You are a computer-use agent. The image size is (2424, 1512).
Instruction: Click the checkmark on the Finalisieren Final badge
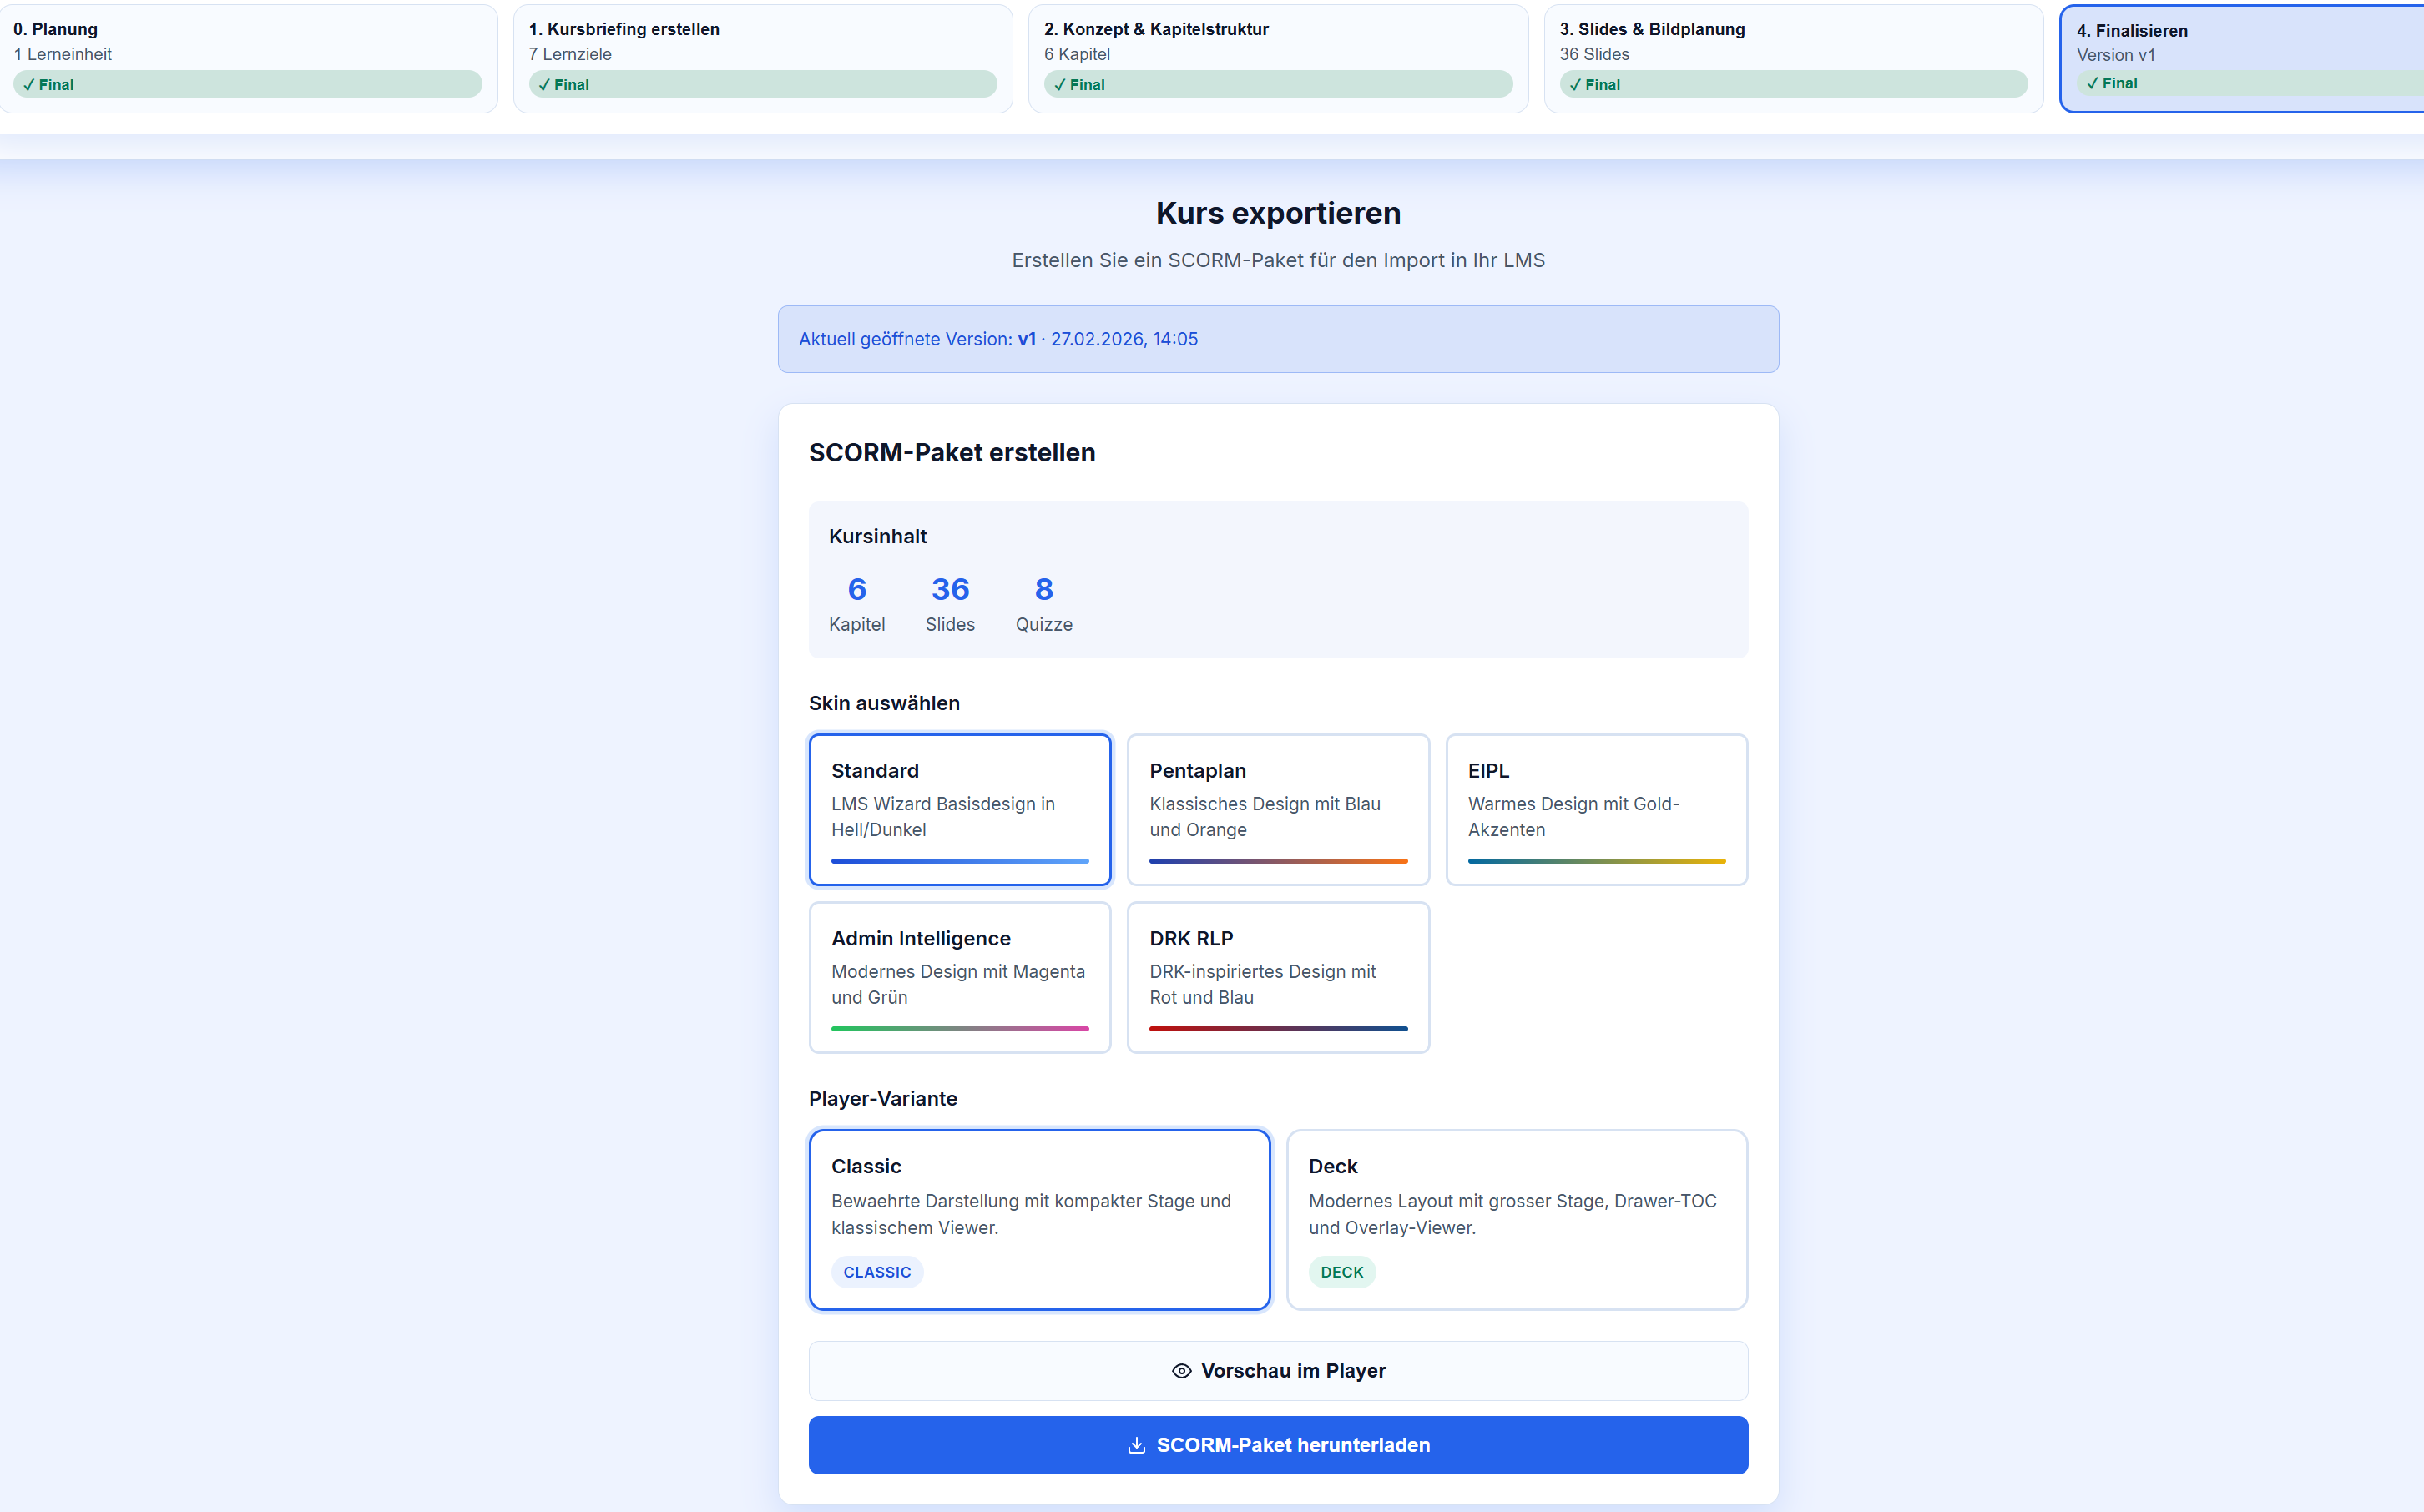(2094, 84)
